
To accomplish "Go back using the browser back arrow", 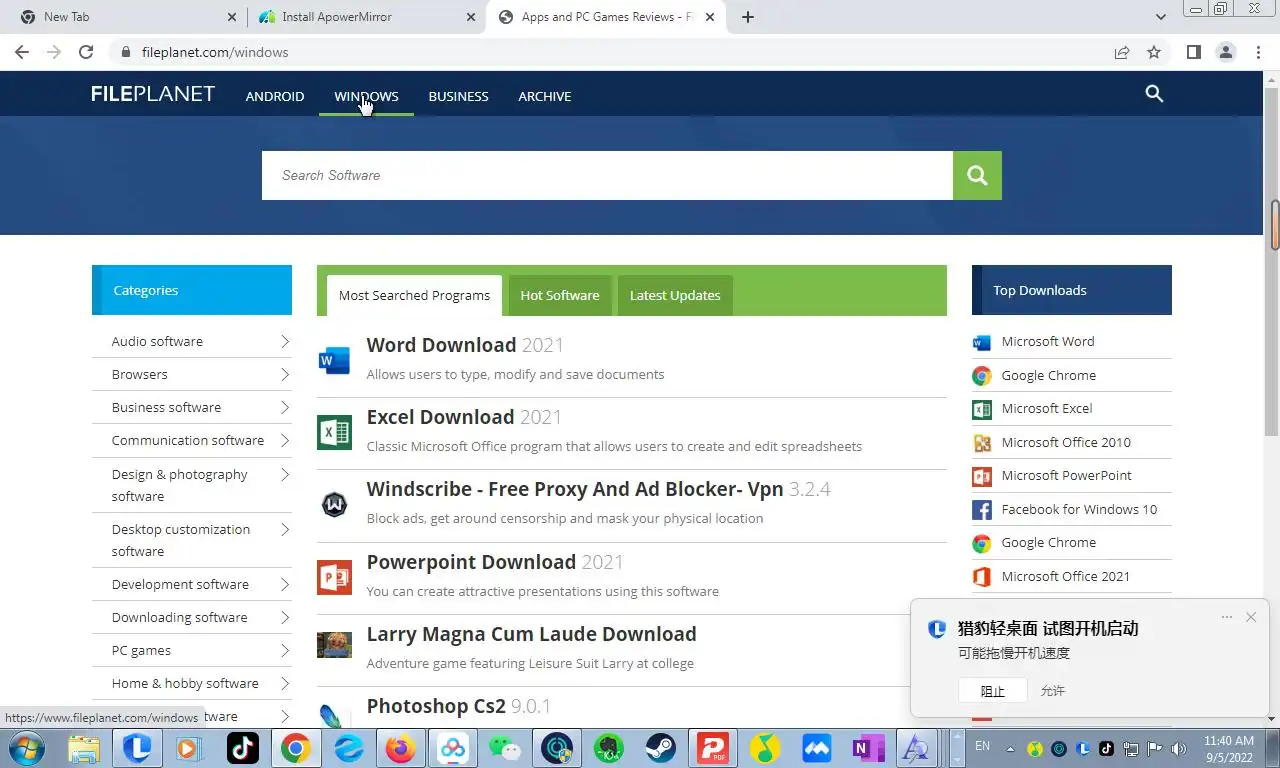I will pos(22,52).
